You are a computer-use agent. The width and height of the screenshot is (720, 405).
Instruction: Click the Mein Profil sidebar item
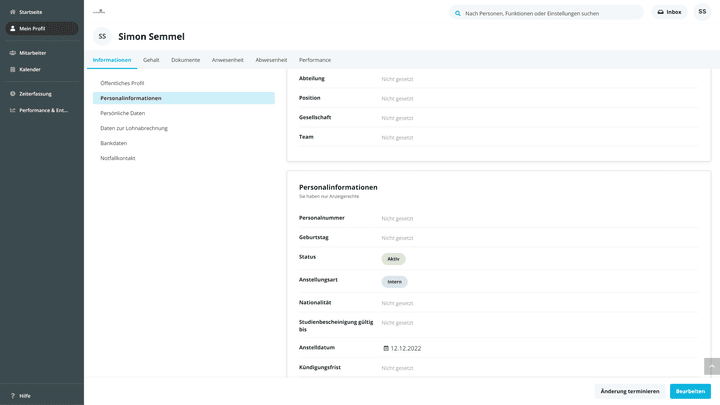tap(42, 28)
